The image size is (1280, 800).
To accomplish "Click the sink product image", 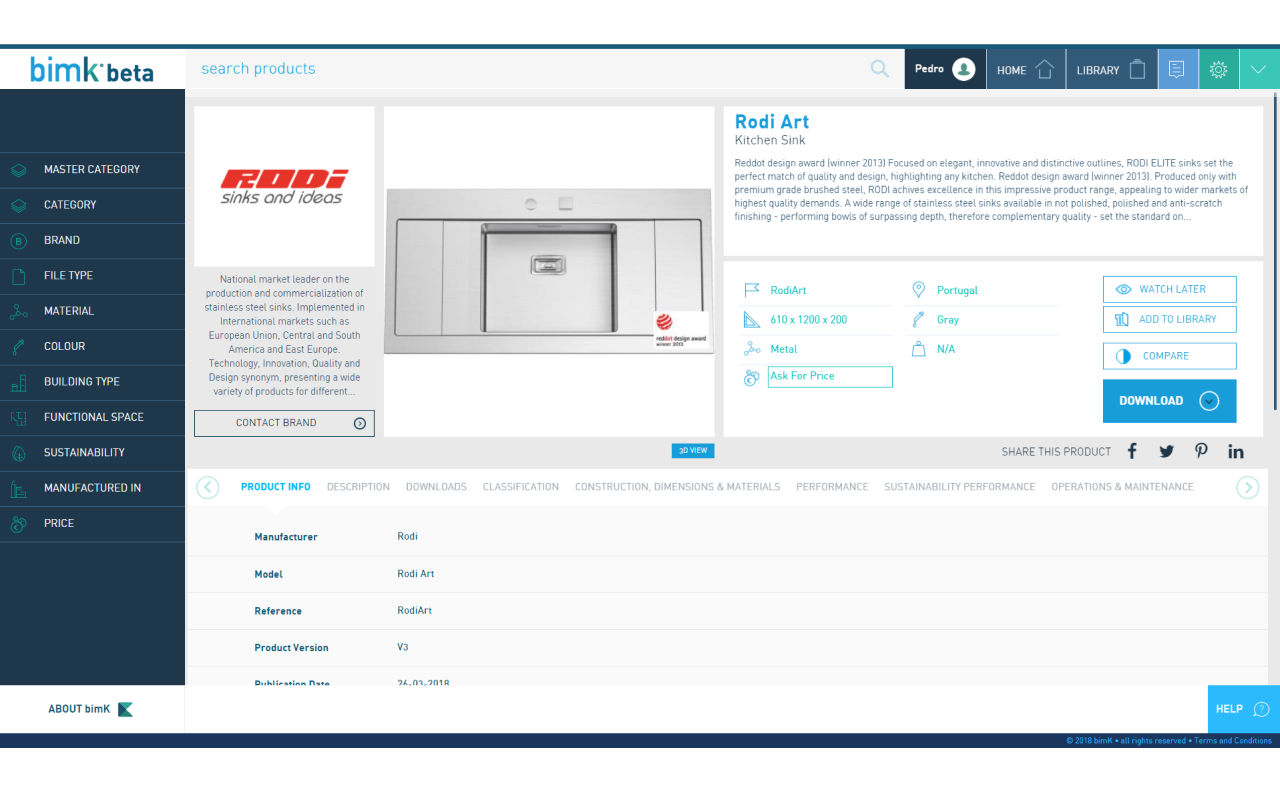I will click(x=549, y=272).
